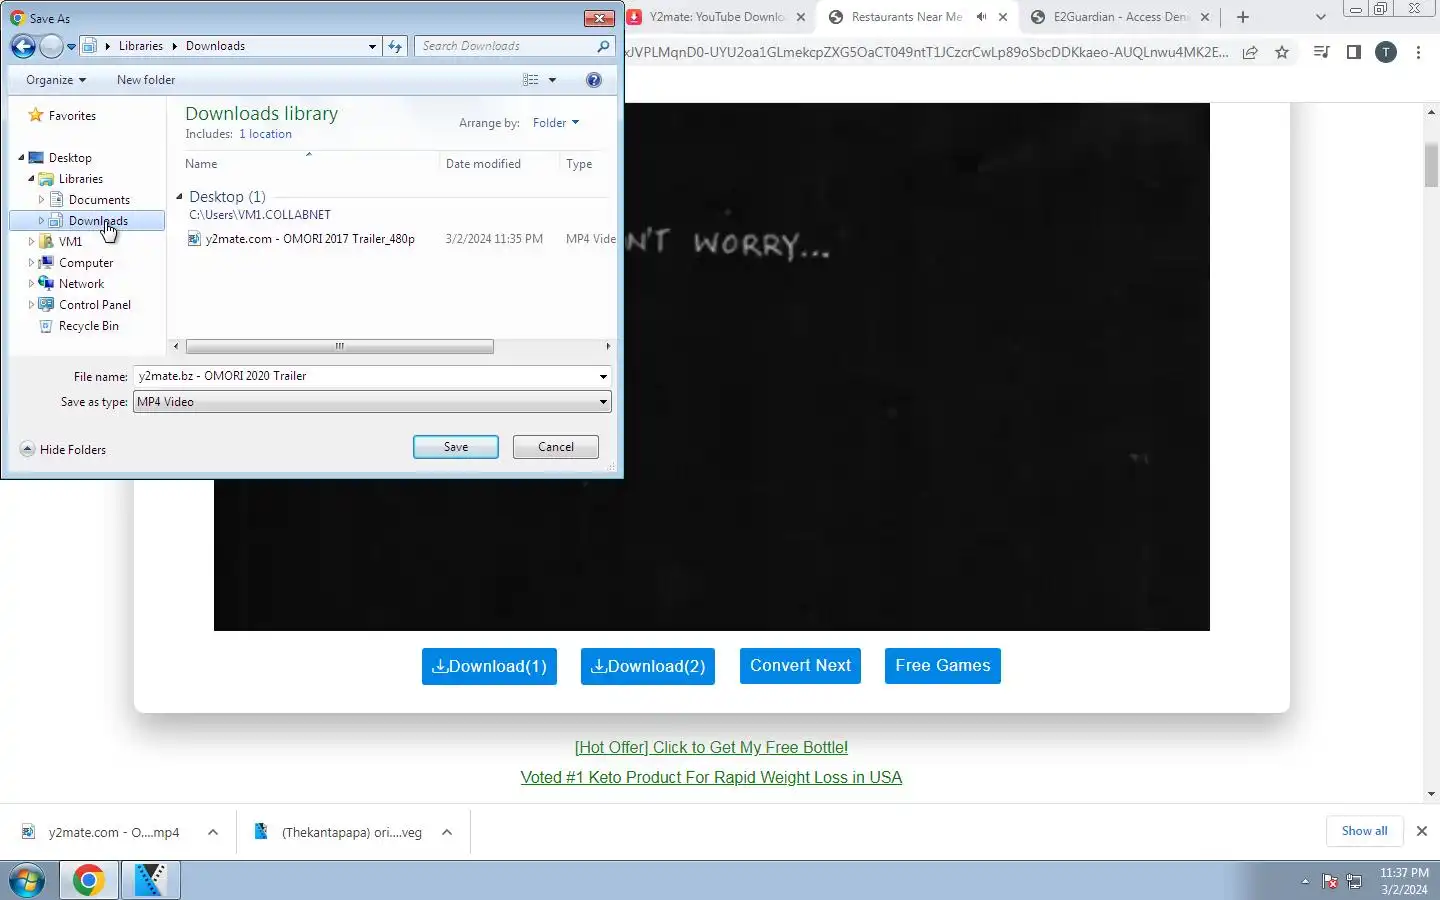Switch to Y2mate YouTube Downloader tab
1440x900 pixels.
click(716, 17)
